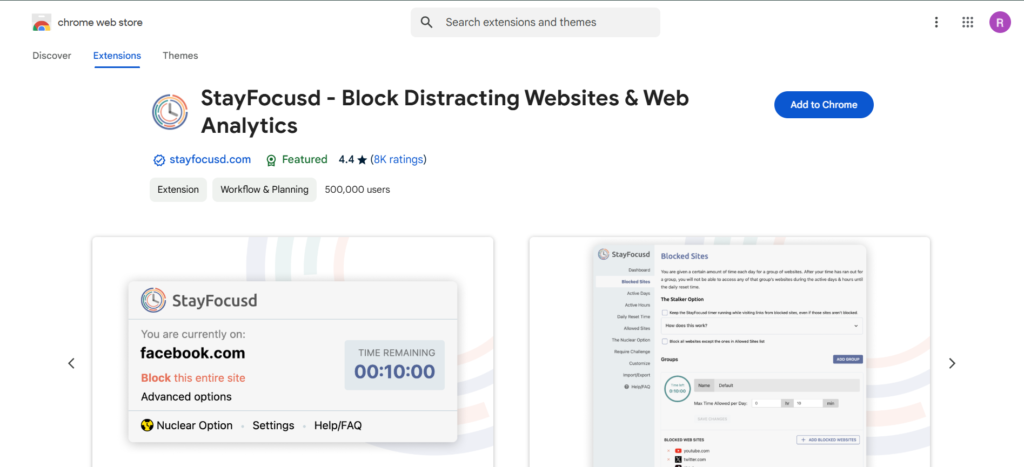Click the verified publisher badge icon
Screen dimensions: 1024x467
[x=159, y=160]
